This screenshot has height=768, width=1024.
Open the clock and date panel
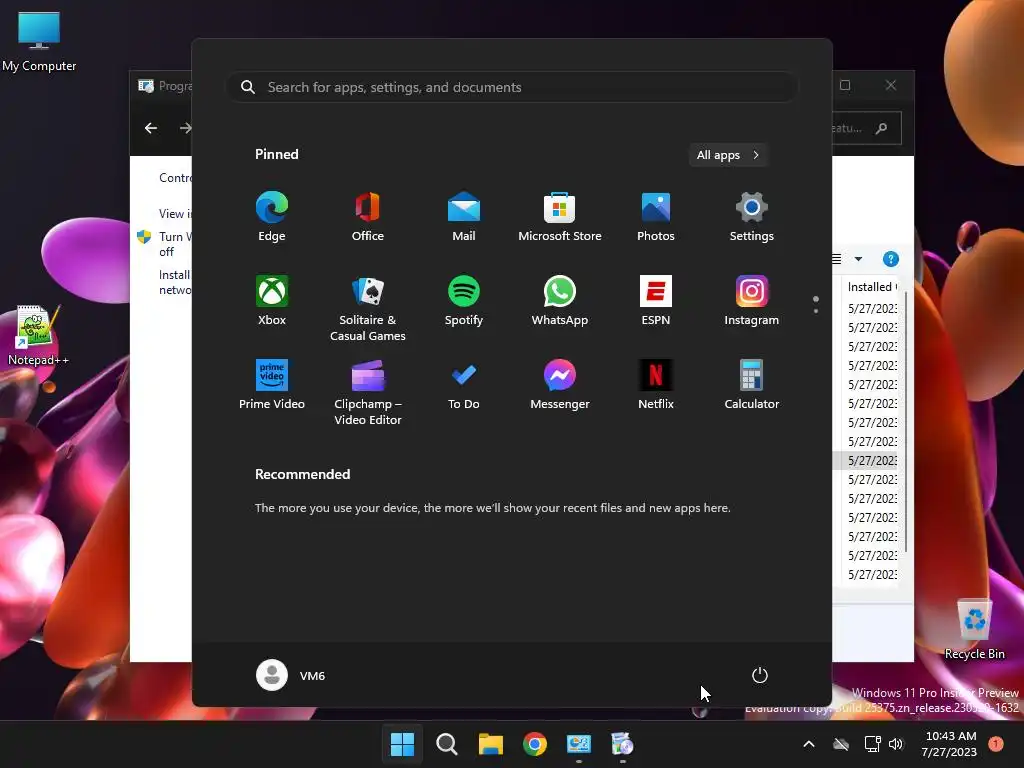950,744
